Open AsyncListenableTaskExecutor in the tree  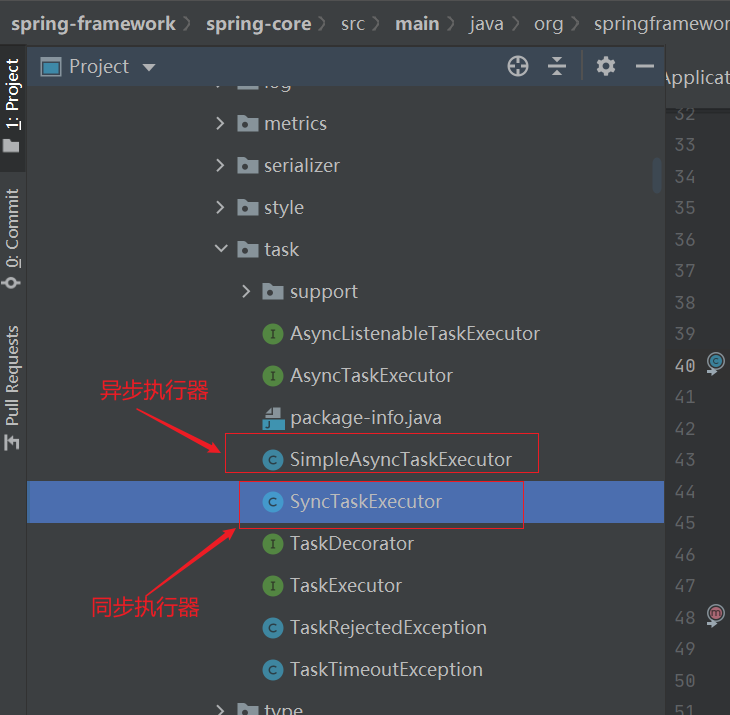(415, 334)
